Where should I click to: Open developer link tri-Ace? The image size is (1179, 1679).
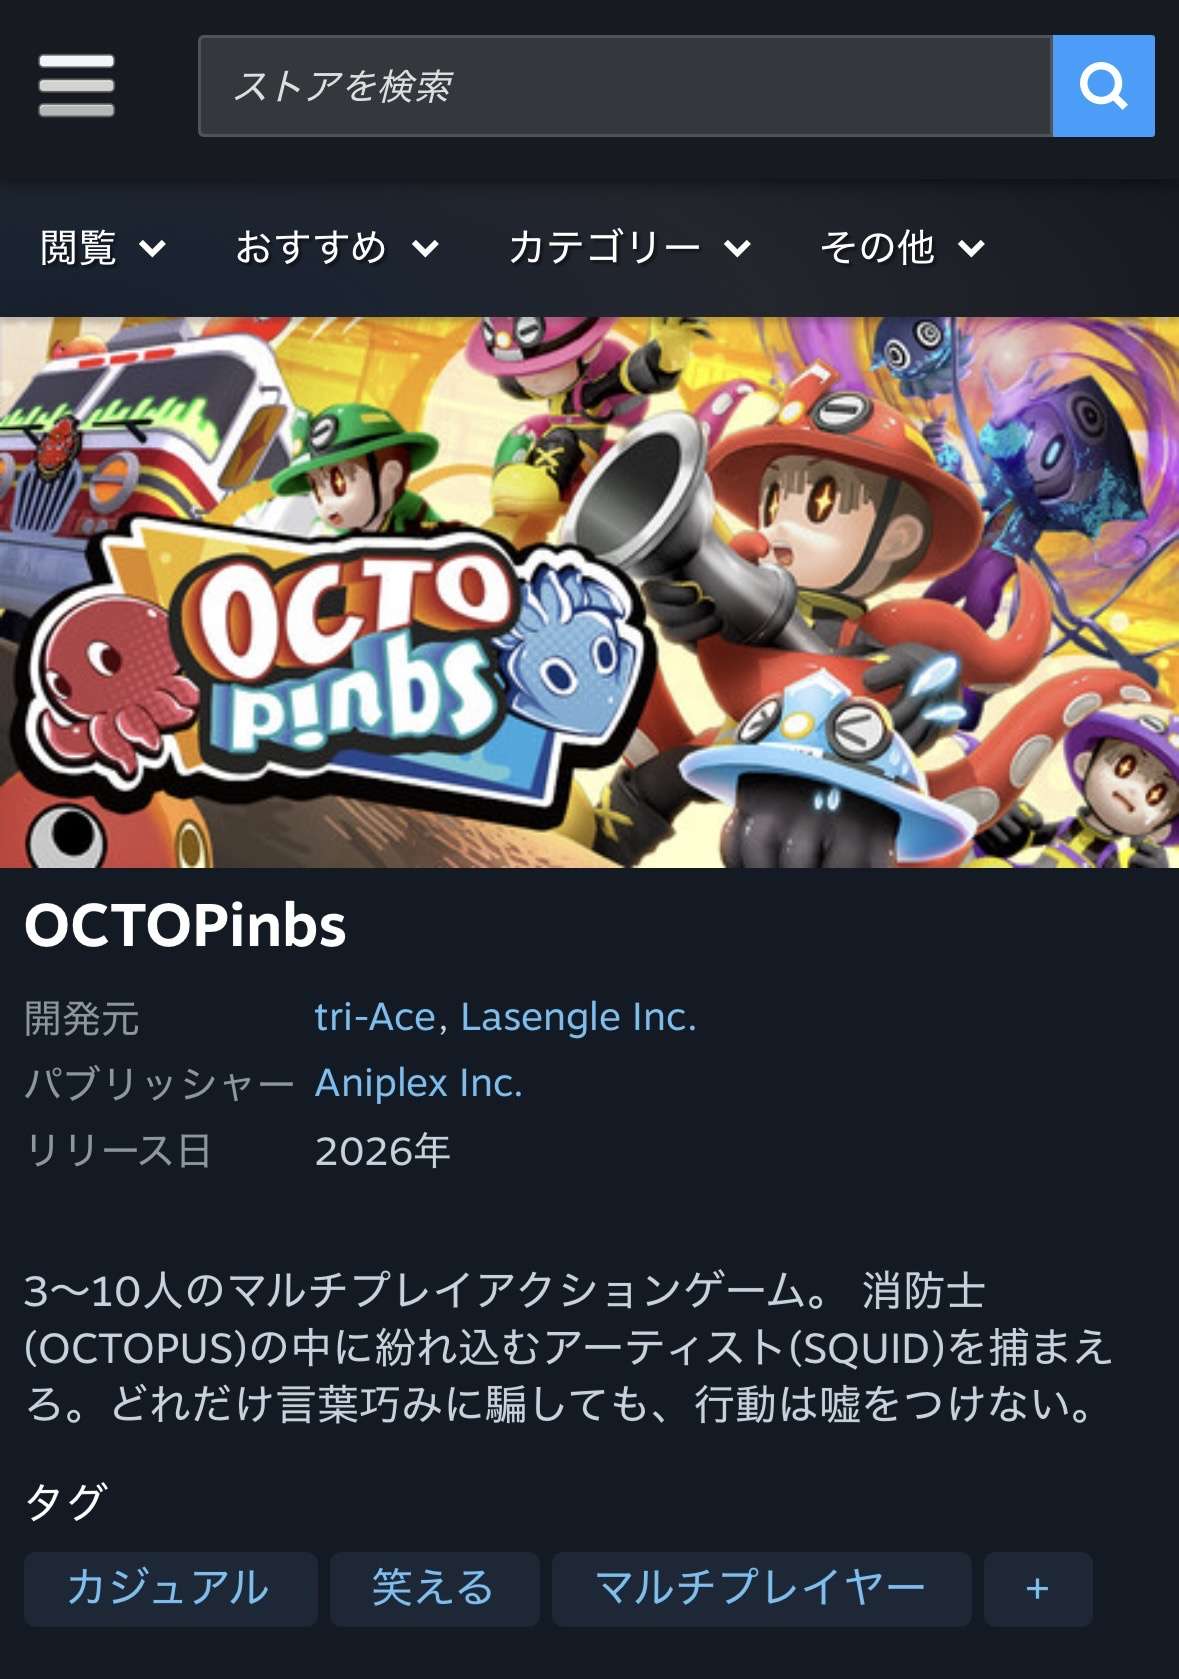point(375,1017)
